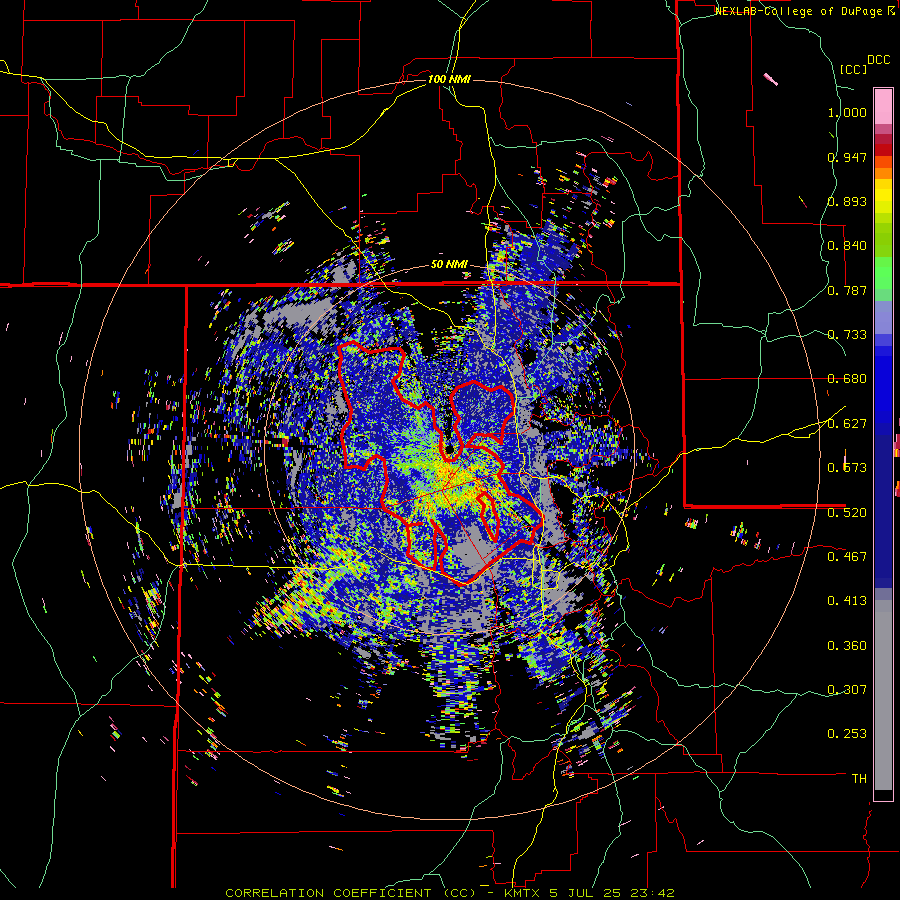The width and height of the screenshot is (900, 900).
Task: Pick the gray lower color bar segment
Action: [883, 695]
